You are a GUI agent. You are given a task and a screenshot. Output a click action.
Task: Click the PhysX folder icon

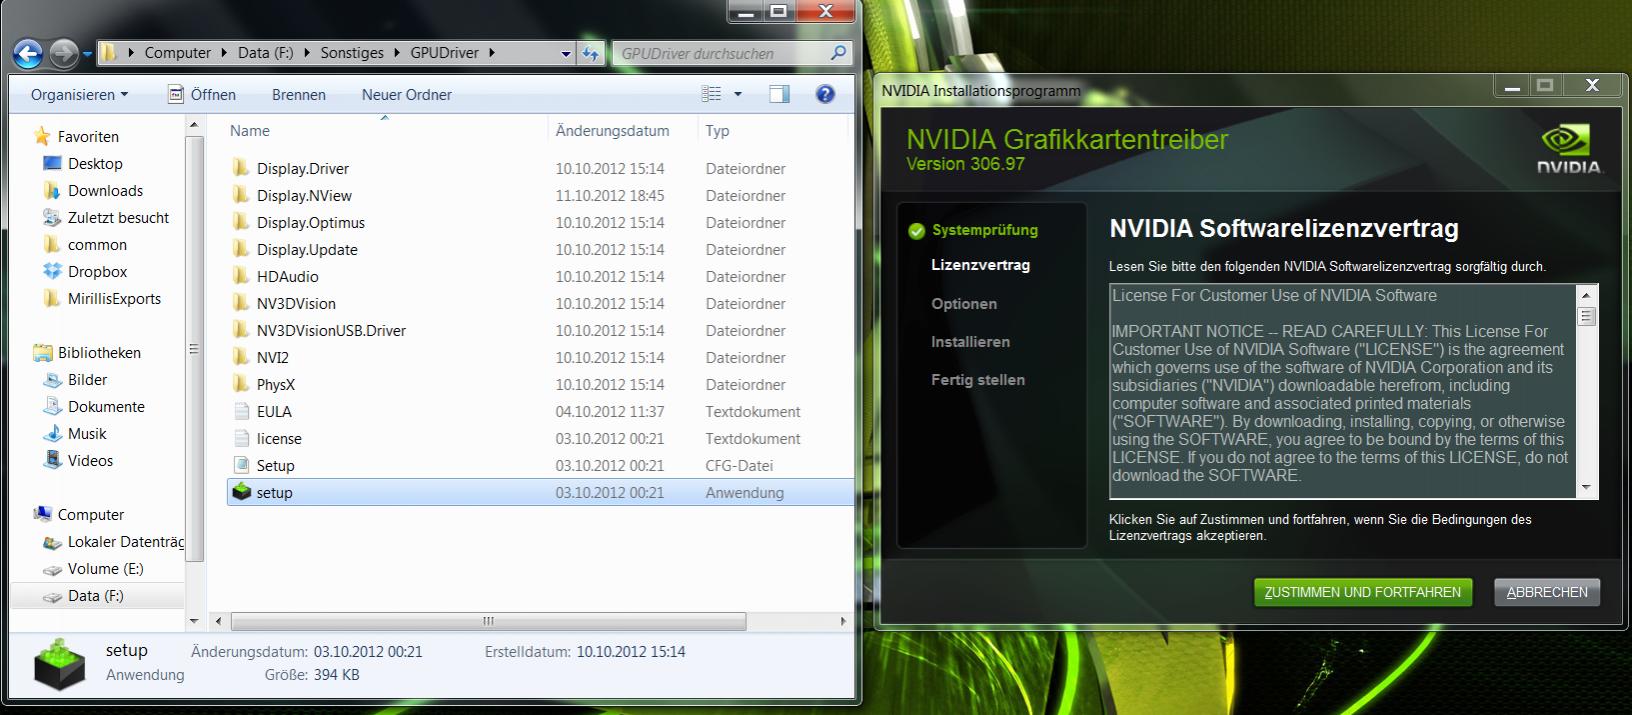241,384
